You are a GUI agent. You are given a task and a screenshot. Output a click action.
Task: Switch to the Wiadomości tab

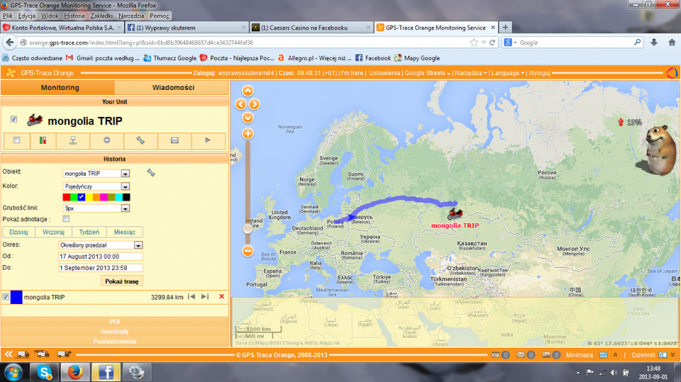click(173, 88)
